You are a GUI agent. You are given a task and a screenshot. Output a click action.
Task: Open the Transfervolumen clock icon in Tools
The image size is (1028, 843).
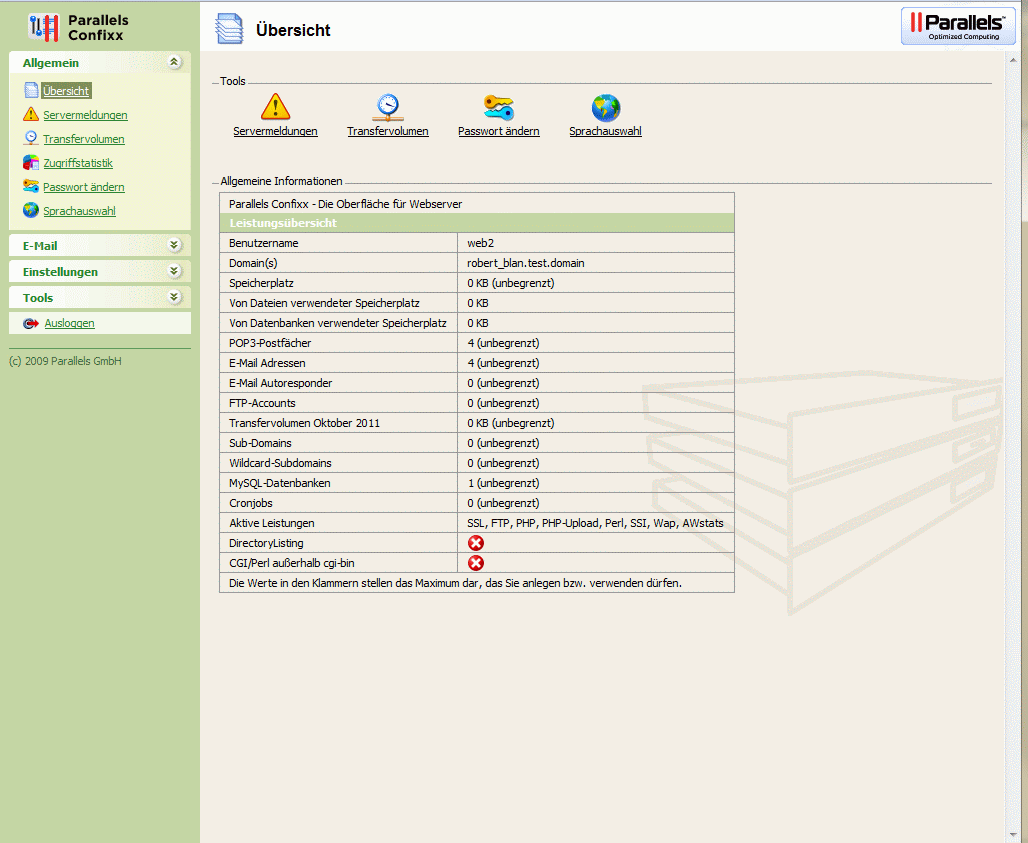click(387, 107)
